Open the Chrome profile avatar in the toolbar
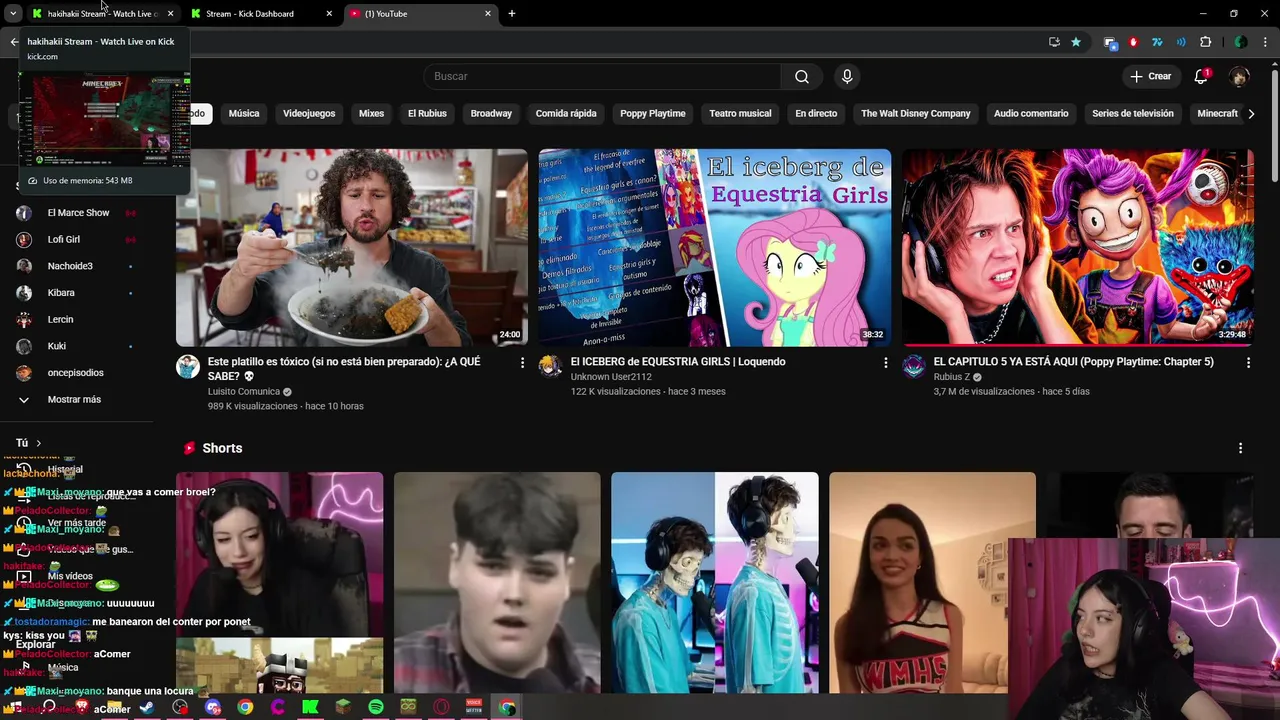The height and width of the screenshot is (720, 1280). tap(1241, 42)
